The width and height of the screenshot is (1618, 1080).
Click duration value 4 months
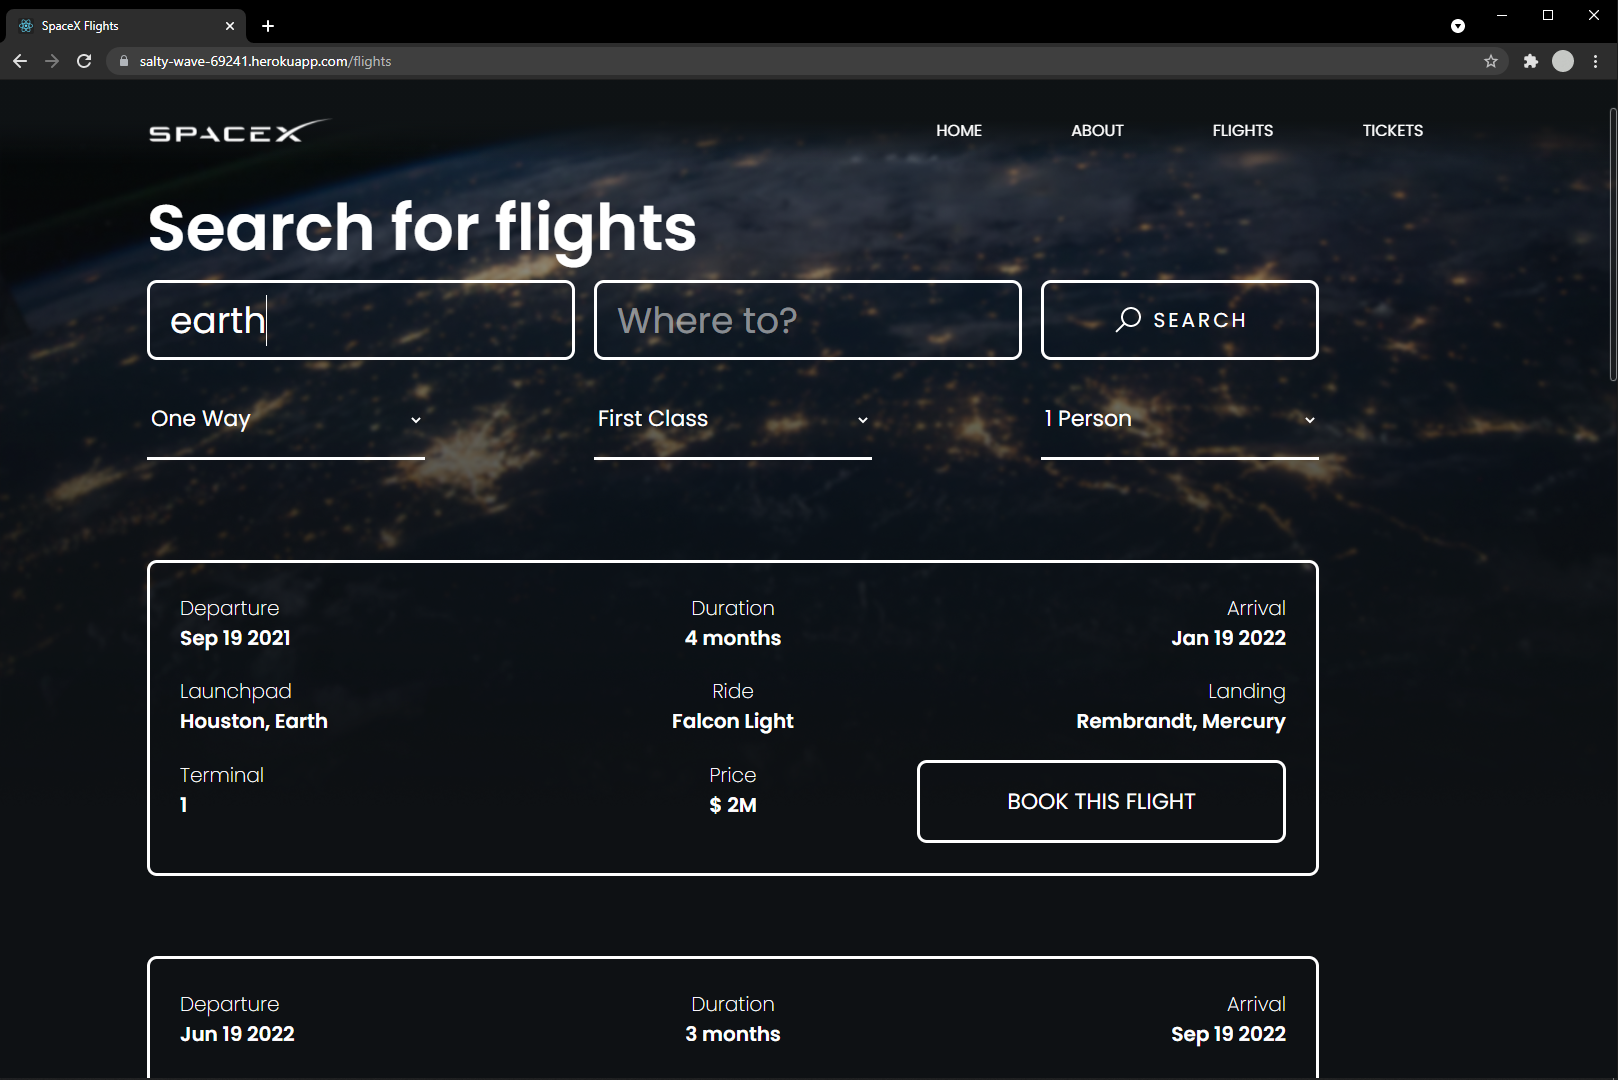733,638
